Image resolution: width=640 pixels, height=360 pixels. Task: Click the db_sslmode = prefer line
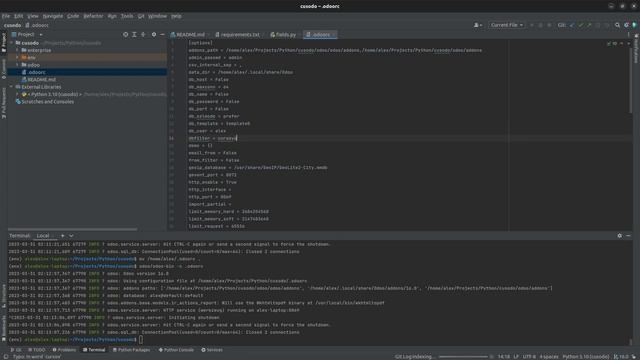pyautogui.click(x=214, y=116)
